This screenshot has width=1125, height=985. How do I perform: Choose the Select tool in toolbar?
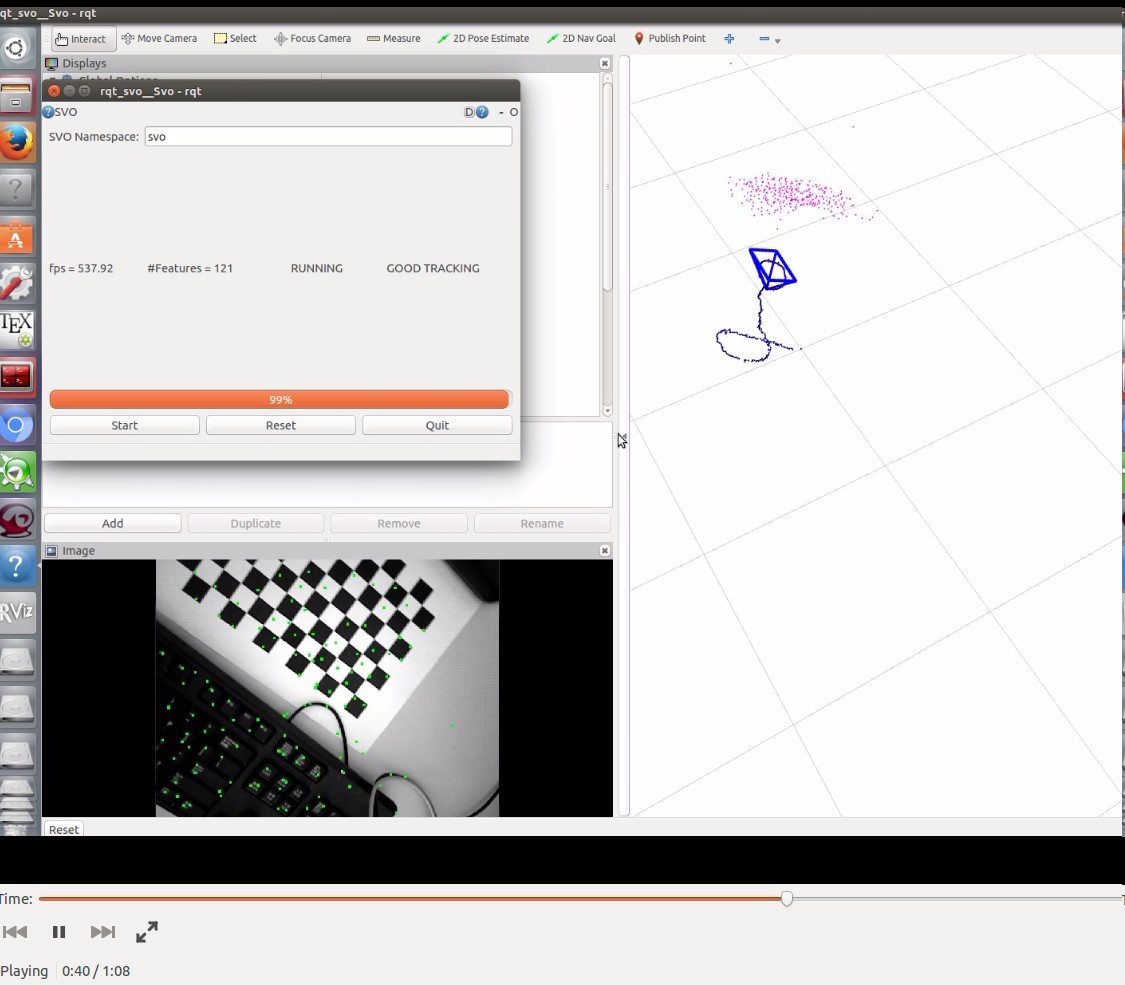[235, 39]
